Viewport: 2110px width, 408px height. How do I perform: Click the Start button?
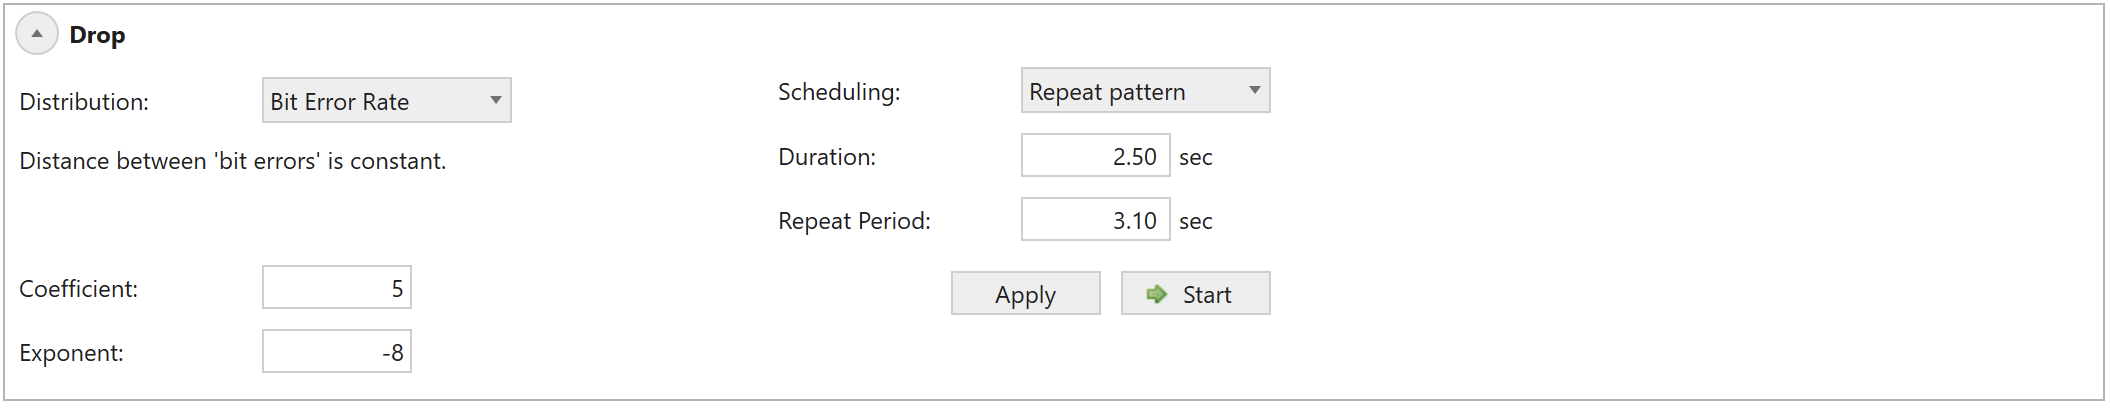point(1195,293)
